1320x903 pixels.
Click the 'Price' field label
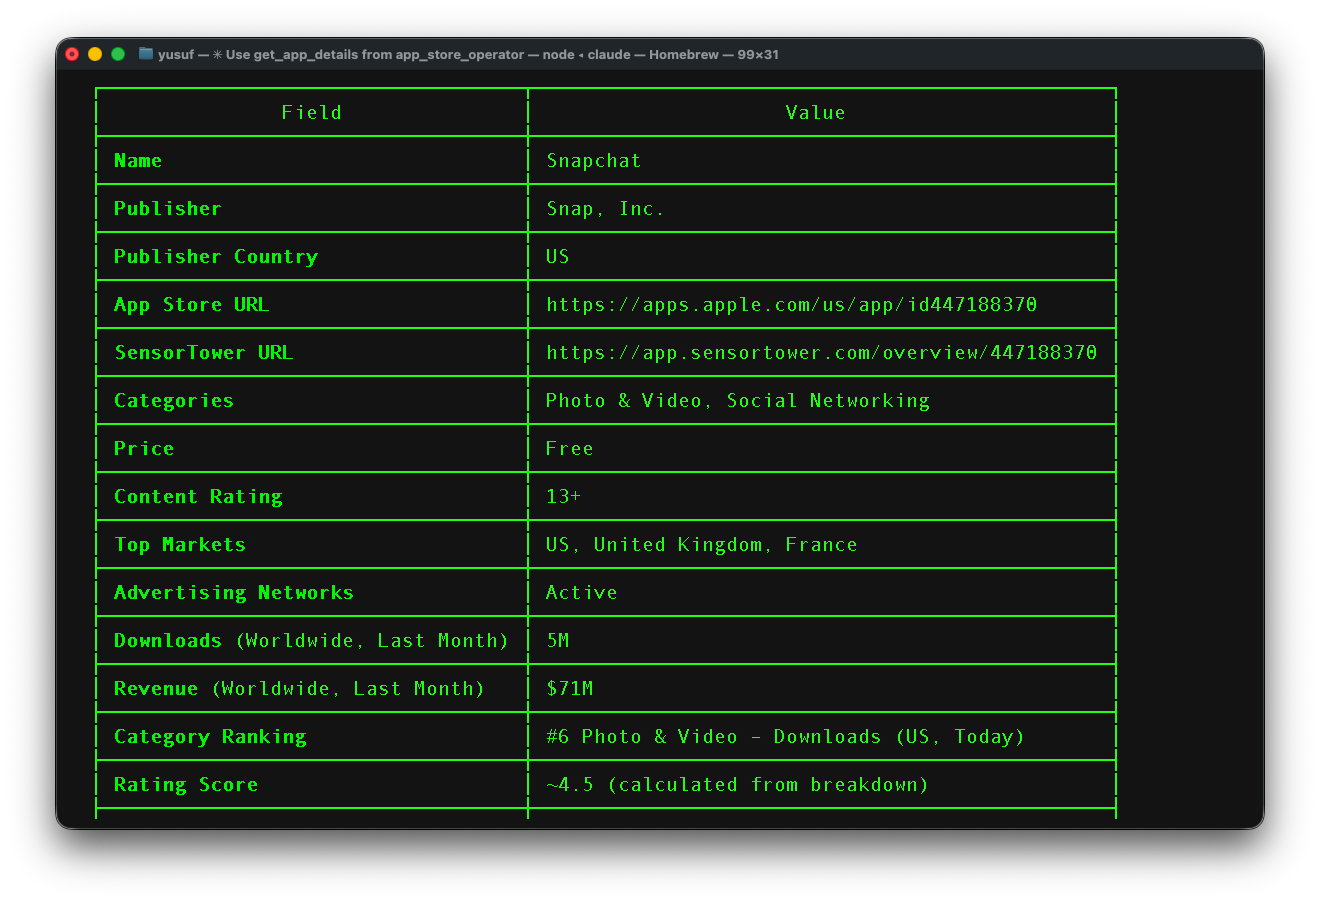tap(144, 449)
